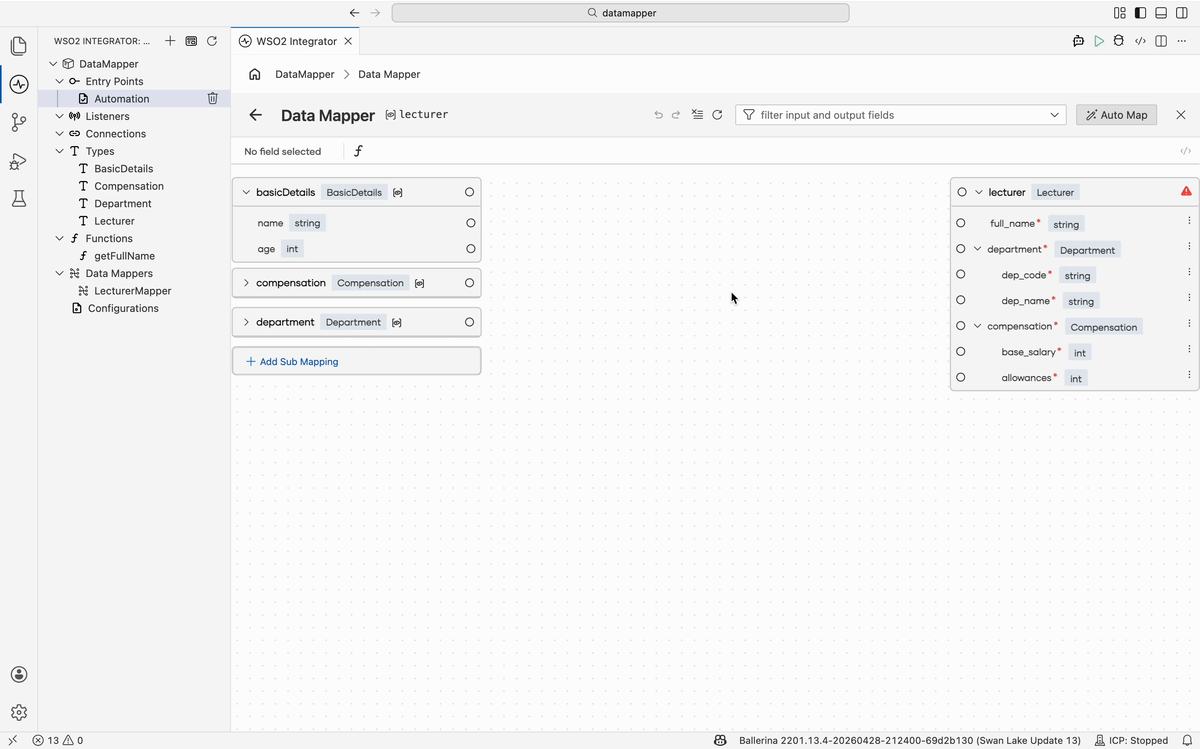Debug the integration with the bug icon
The width and height of the screenshot is (1200, 749).
click(1119, 41)
